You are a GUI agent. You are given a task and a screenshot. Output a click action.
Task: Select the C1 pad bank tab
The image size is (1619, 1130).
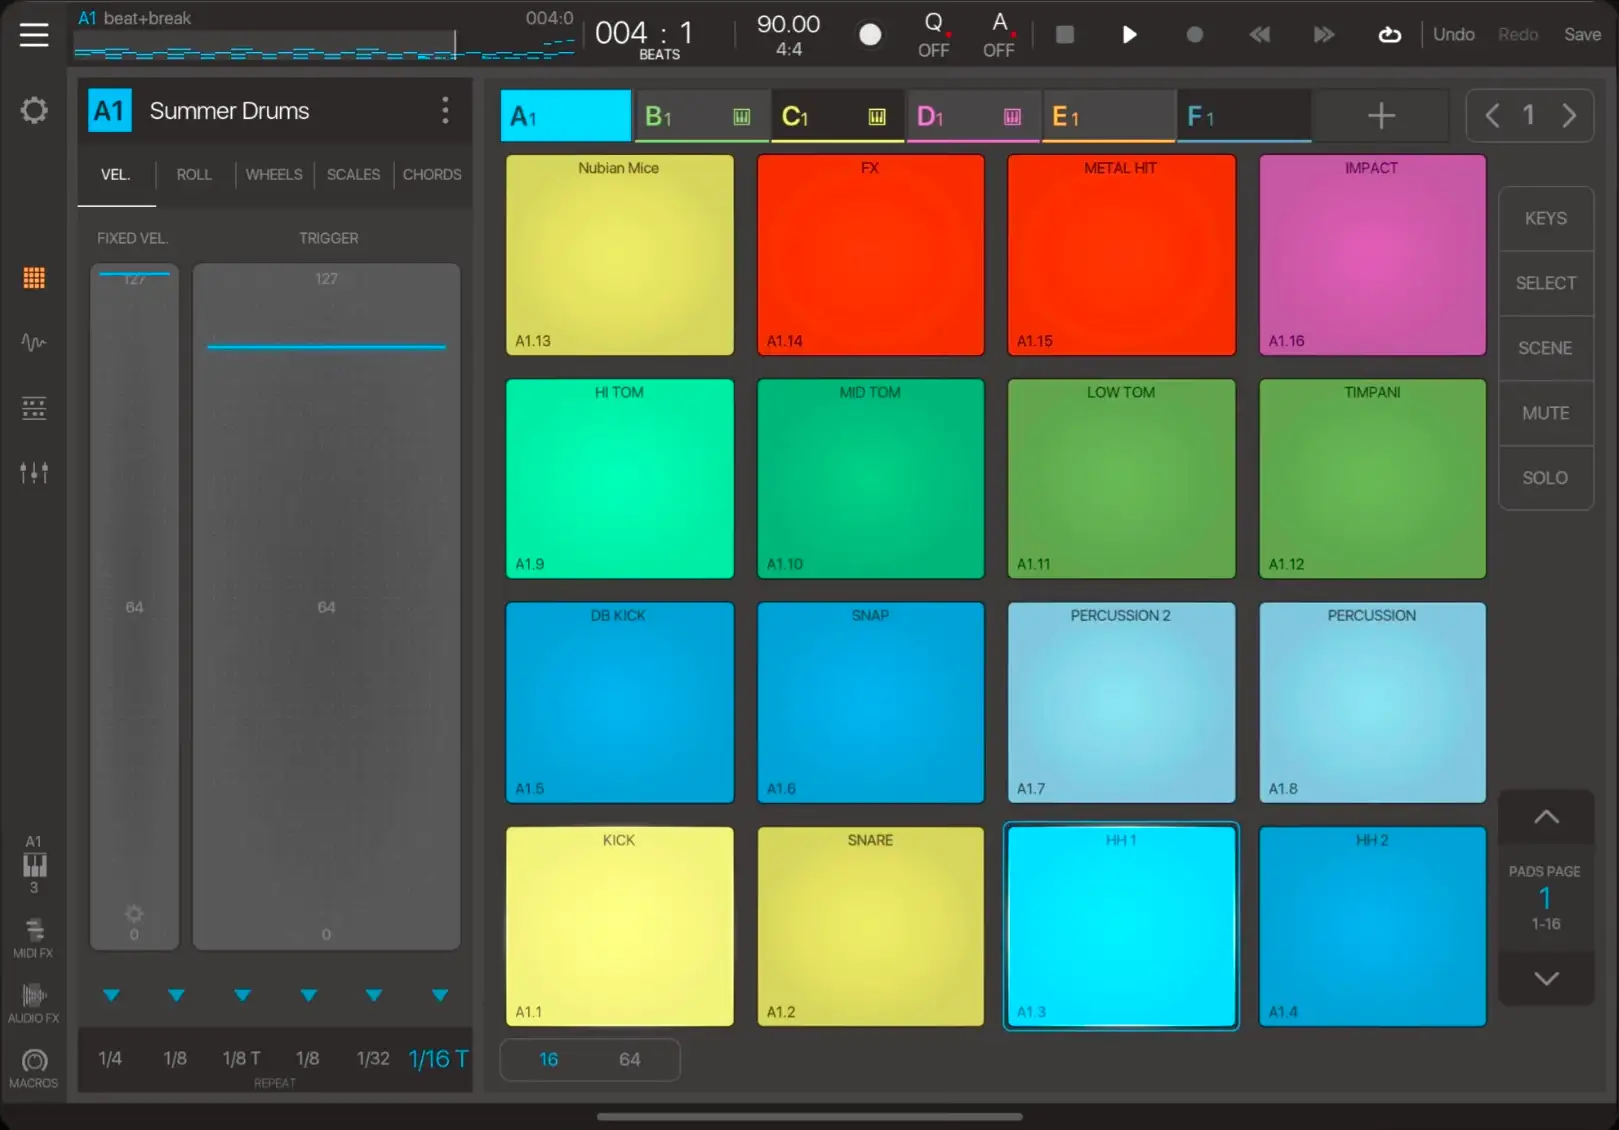coord(837,116)
